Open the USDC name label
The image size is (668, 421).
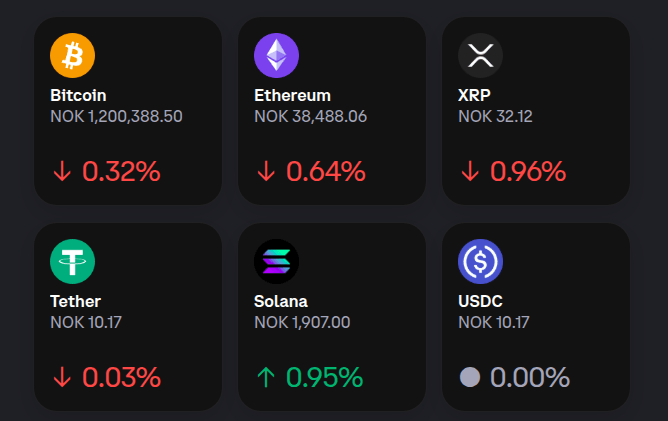coord(480,301)
